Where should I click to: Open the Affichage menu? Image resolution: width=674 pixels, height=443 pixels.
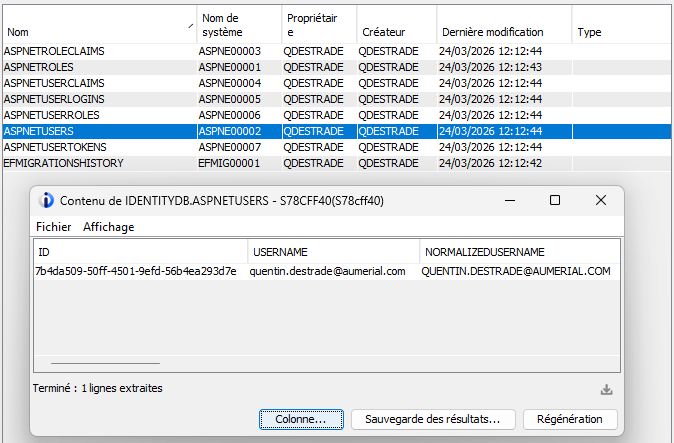[x=108, y=227]
